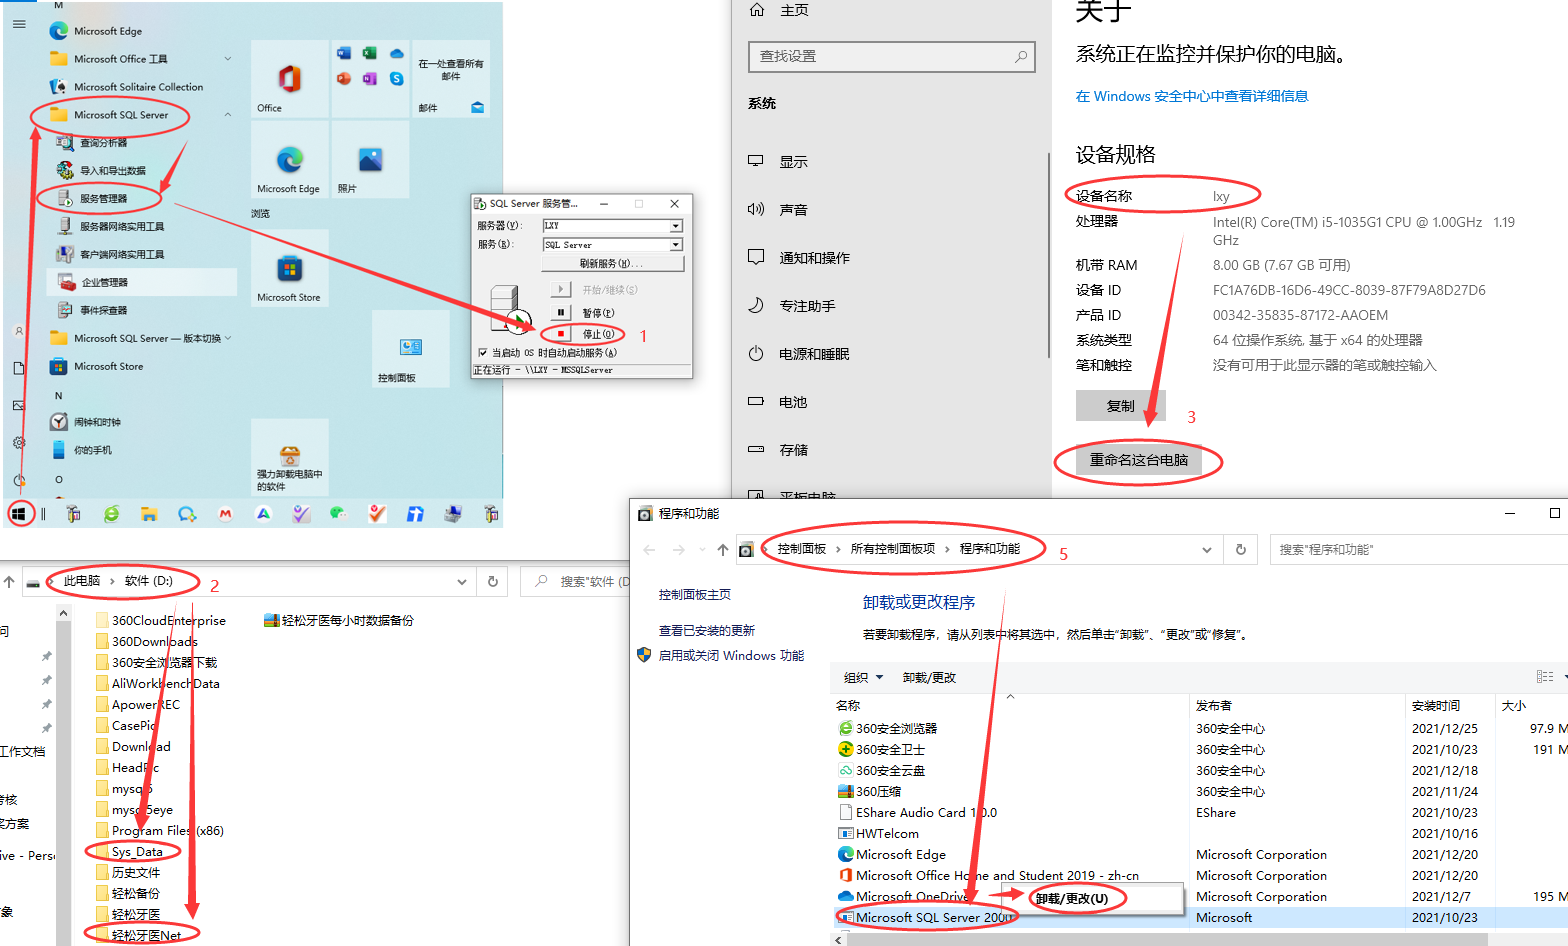Open the 照片 tile

[370, 160]
